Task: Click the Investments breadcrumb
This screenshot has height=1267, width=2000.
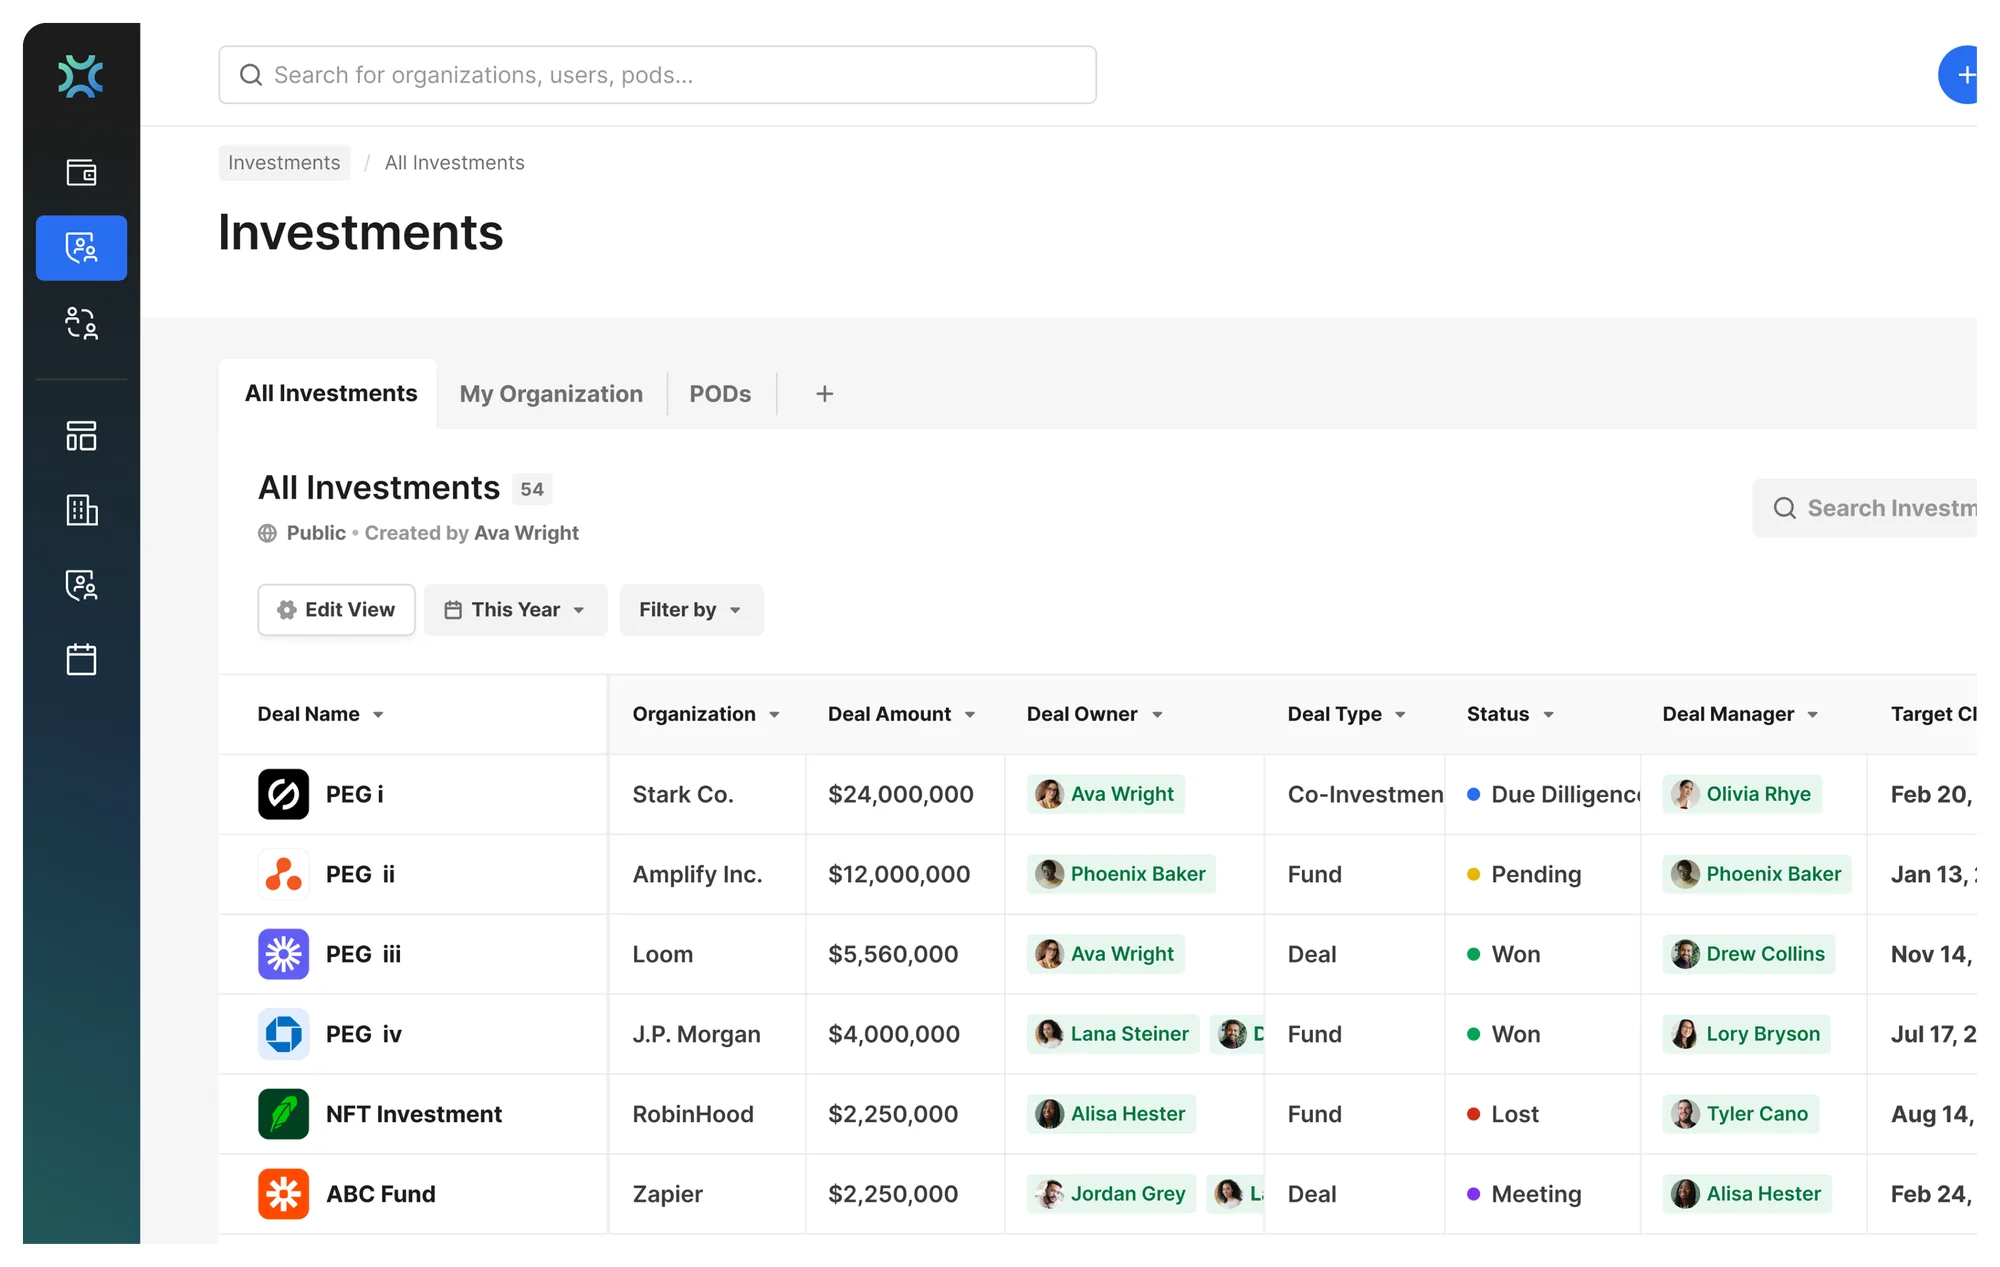Action: point(284,163)
